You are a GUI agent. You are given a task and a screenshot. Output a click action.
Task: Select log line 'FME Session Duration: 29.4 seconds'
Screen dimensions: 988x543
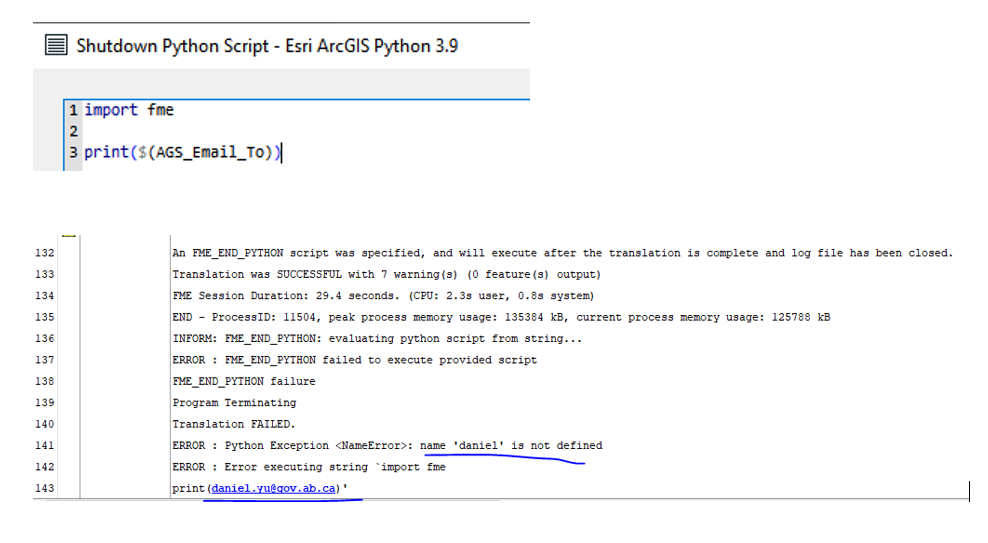(383, 296)
